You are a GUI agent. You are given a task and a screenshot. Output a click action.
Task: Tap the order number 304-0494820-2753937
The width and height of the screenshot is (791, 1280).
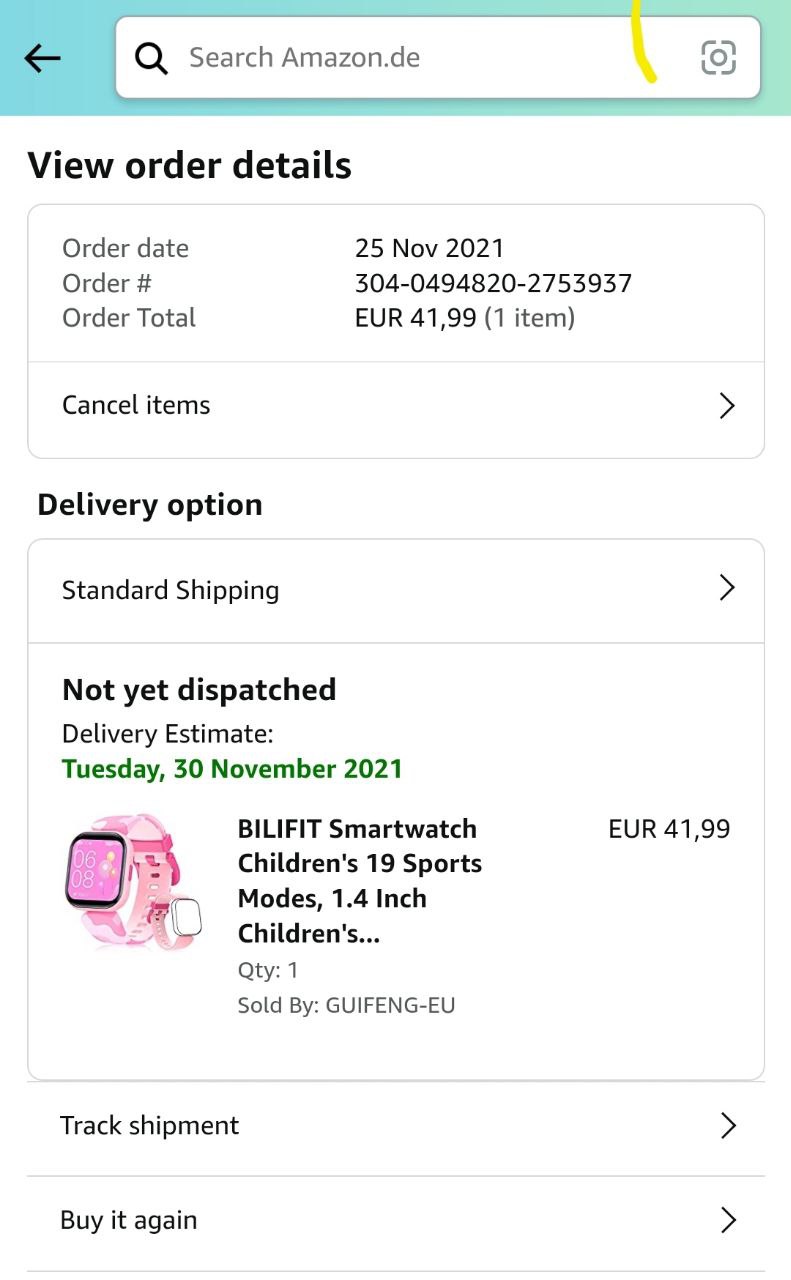pyautogui.click(x=493, y=283)
